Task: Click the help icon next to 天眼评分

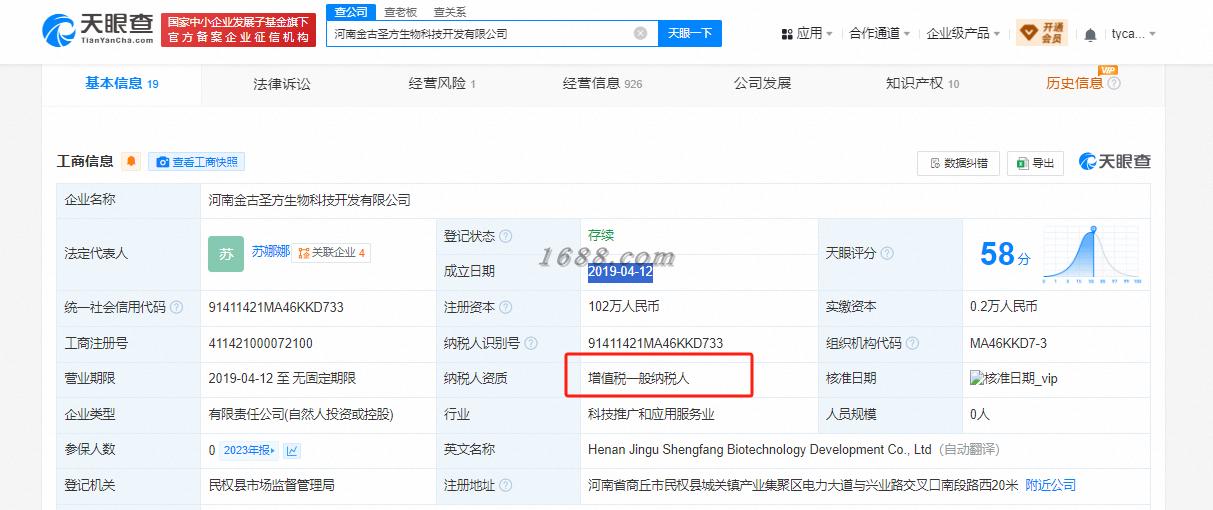Action: (x=887, y=254)
